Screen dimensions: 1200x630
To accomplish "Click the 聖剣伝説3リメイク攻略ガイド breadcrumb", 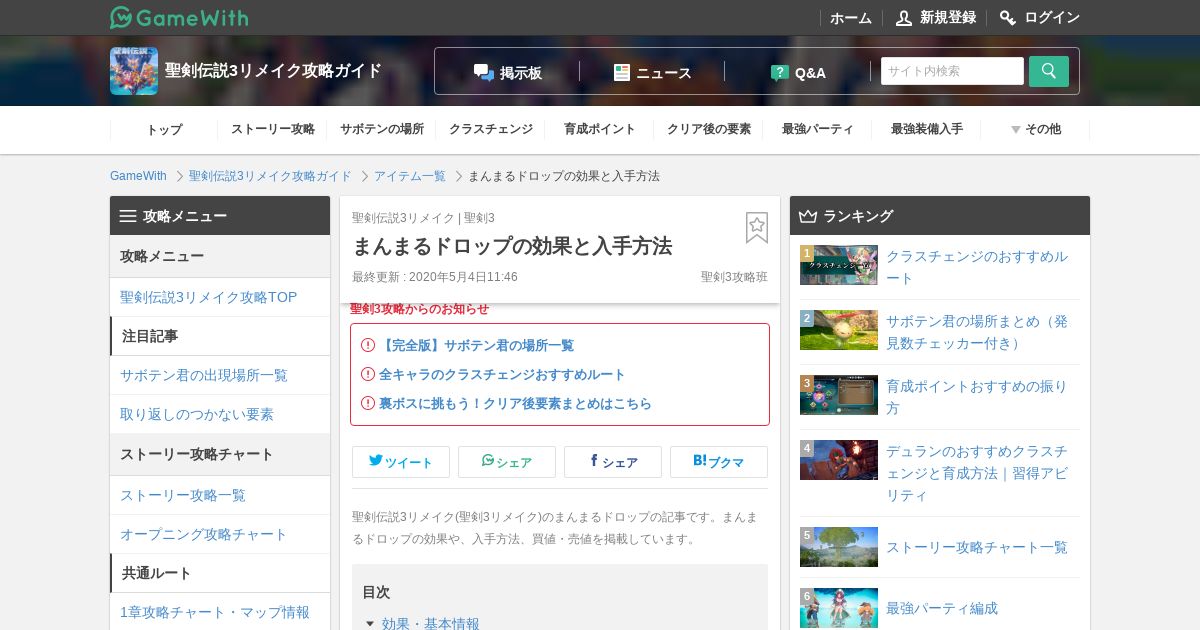I will tap(270, 176).
